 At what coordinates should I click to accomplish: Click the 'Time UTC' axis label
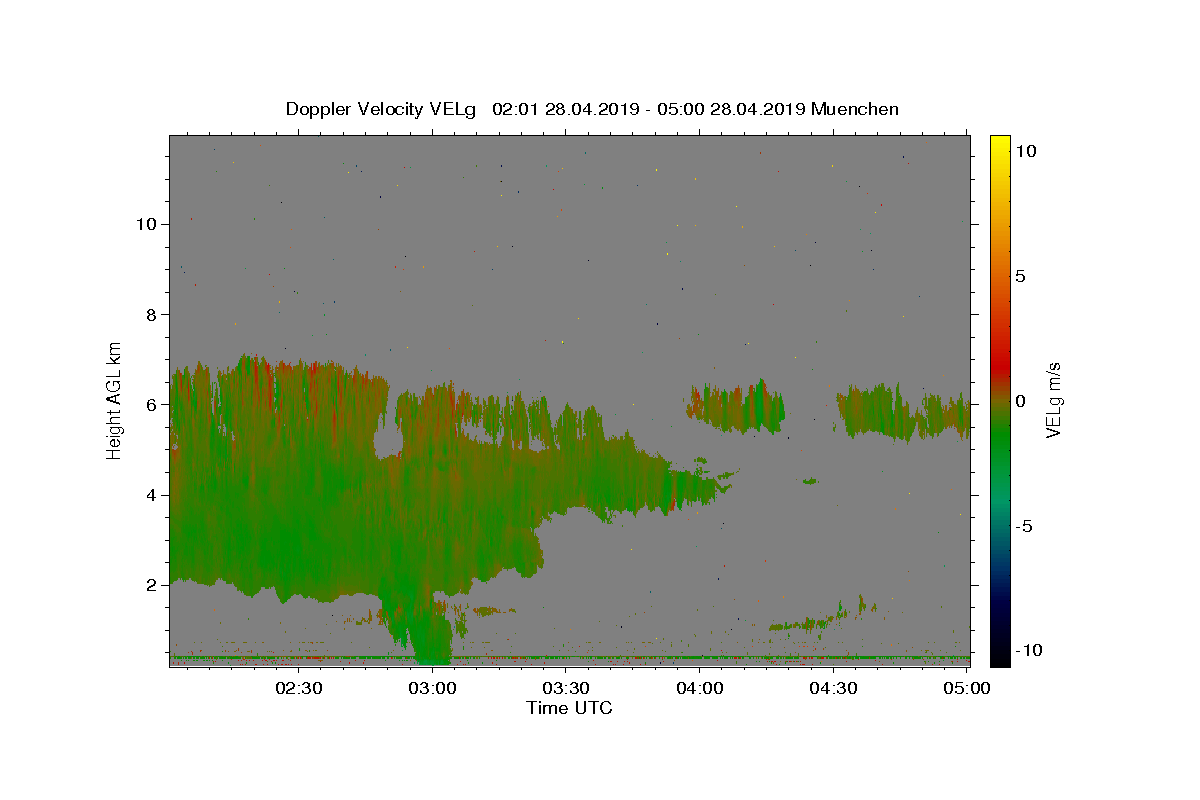tap(569, 708)
